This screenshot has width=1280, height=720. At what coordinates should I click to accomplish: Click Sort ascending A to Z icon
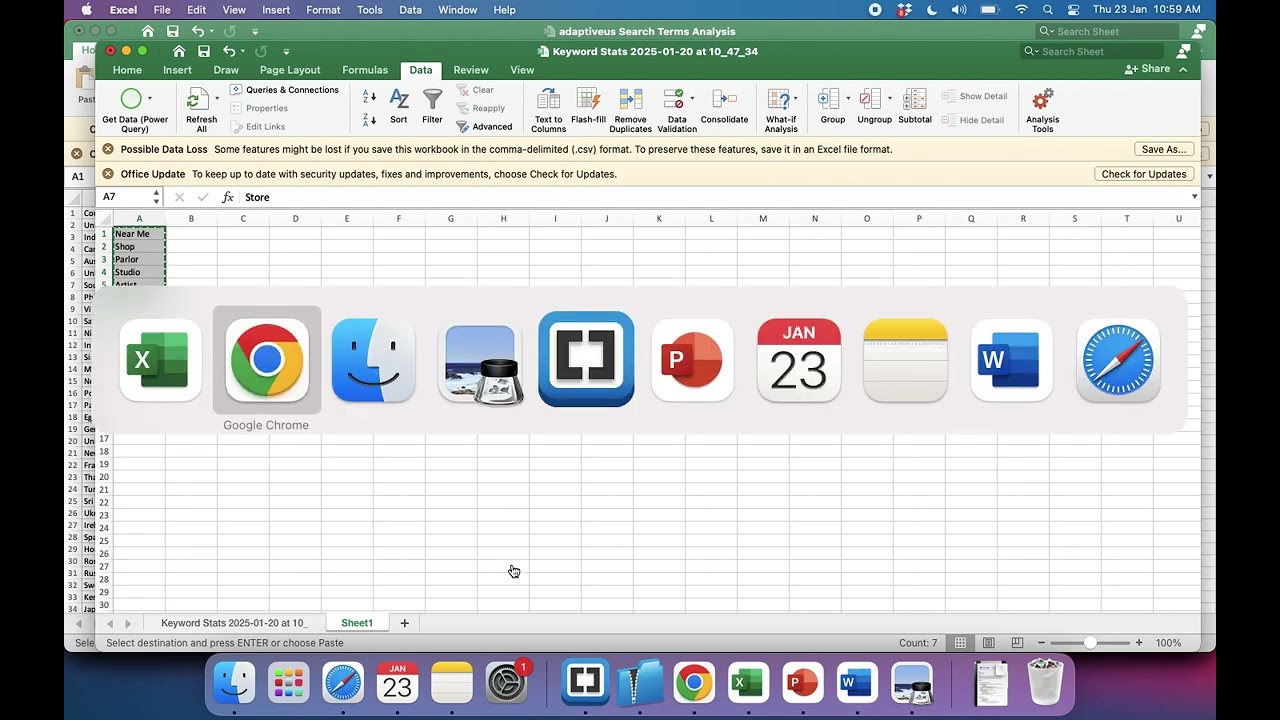[369, 96]
